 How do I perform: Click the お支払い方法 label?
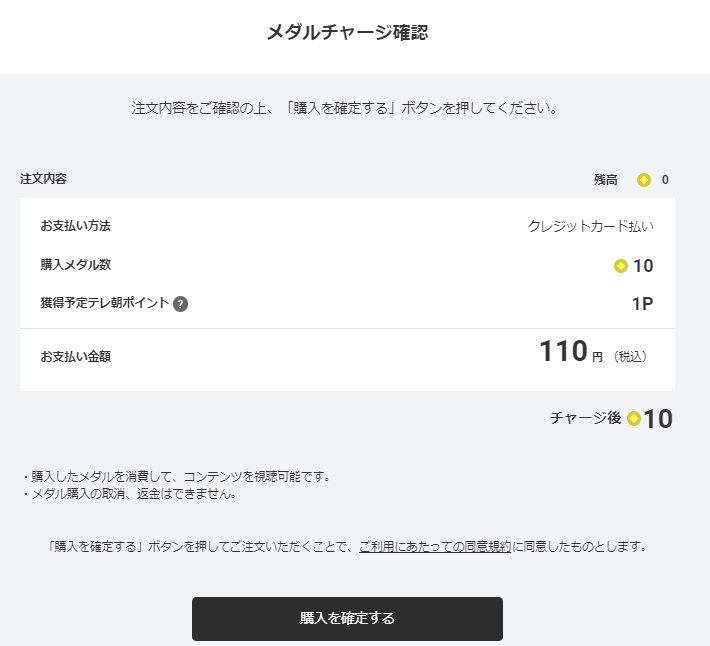[x=75, y=226]
